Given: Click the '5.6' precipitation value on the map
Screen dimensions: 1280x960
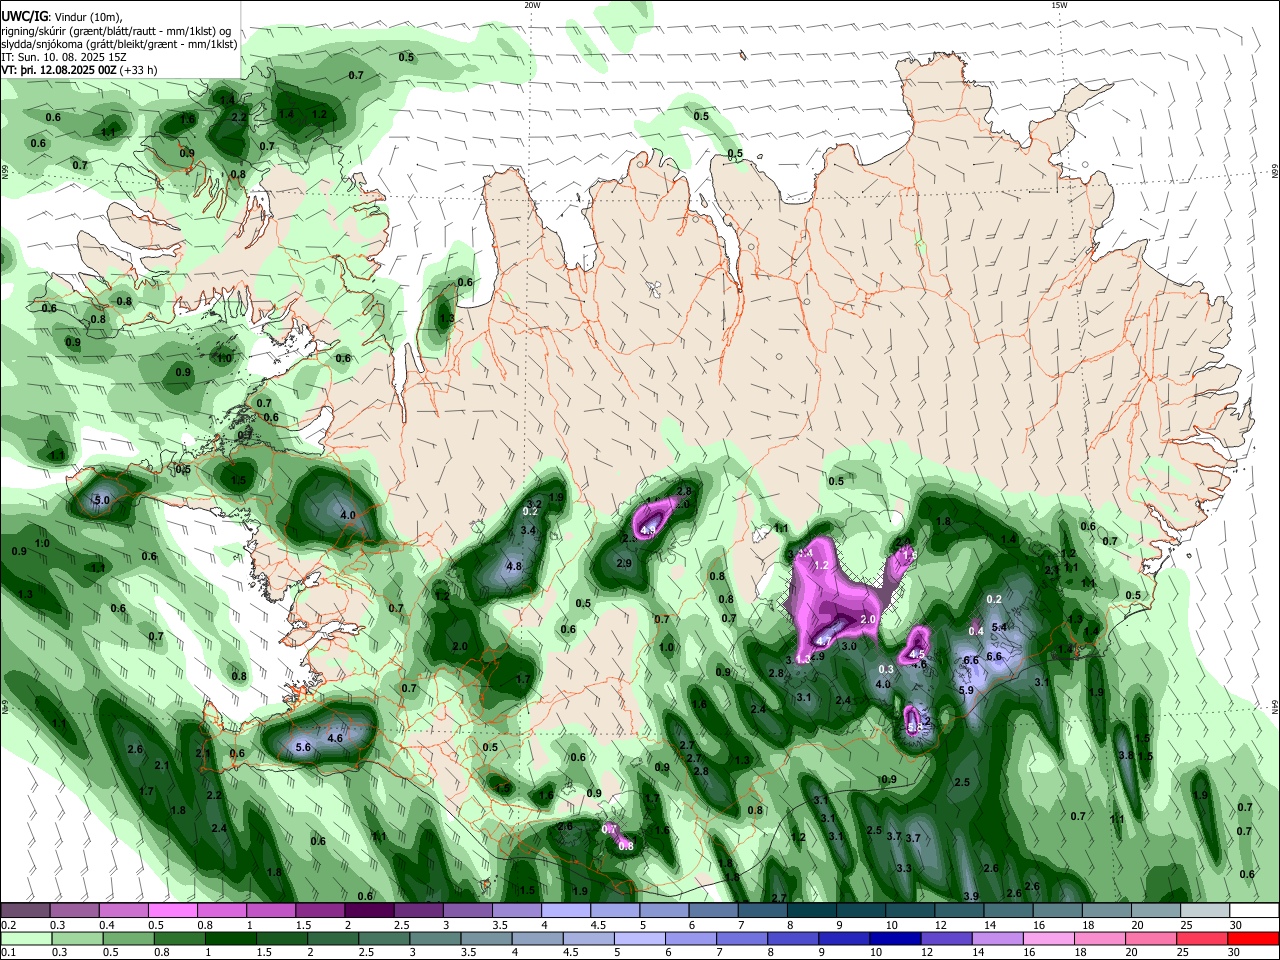Looking at the screenshot, I should 305,746.
